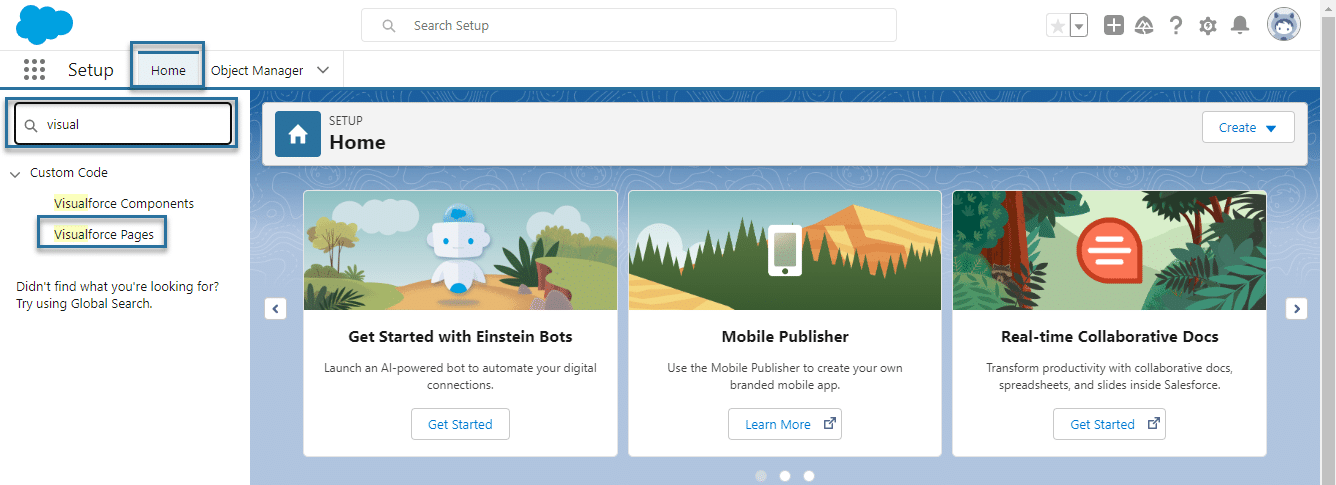The height and width of the screenshot is (485, 1336).
Task: Open the App Launcher grid icon
Action: coord(34,70)
